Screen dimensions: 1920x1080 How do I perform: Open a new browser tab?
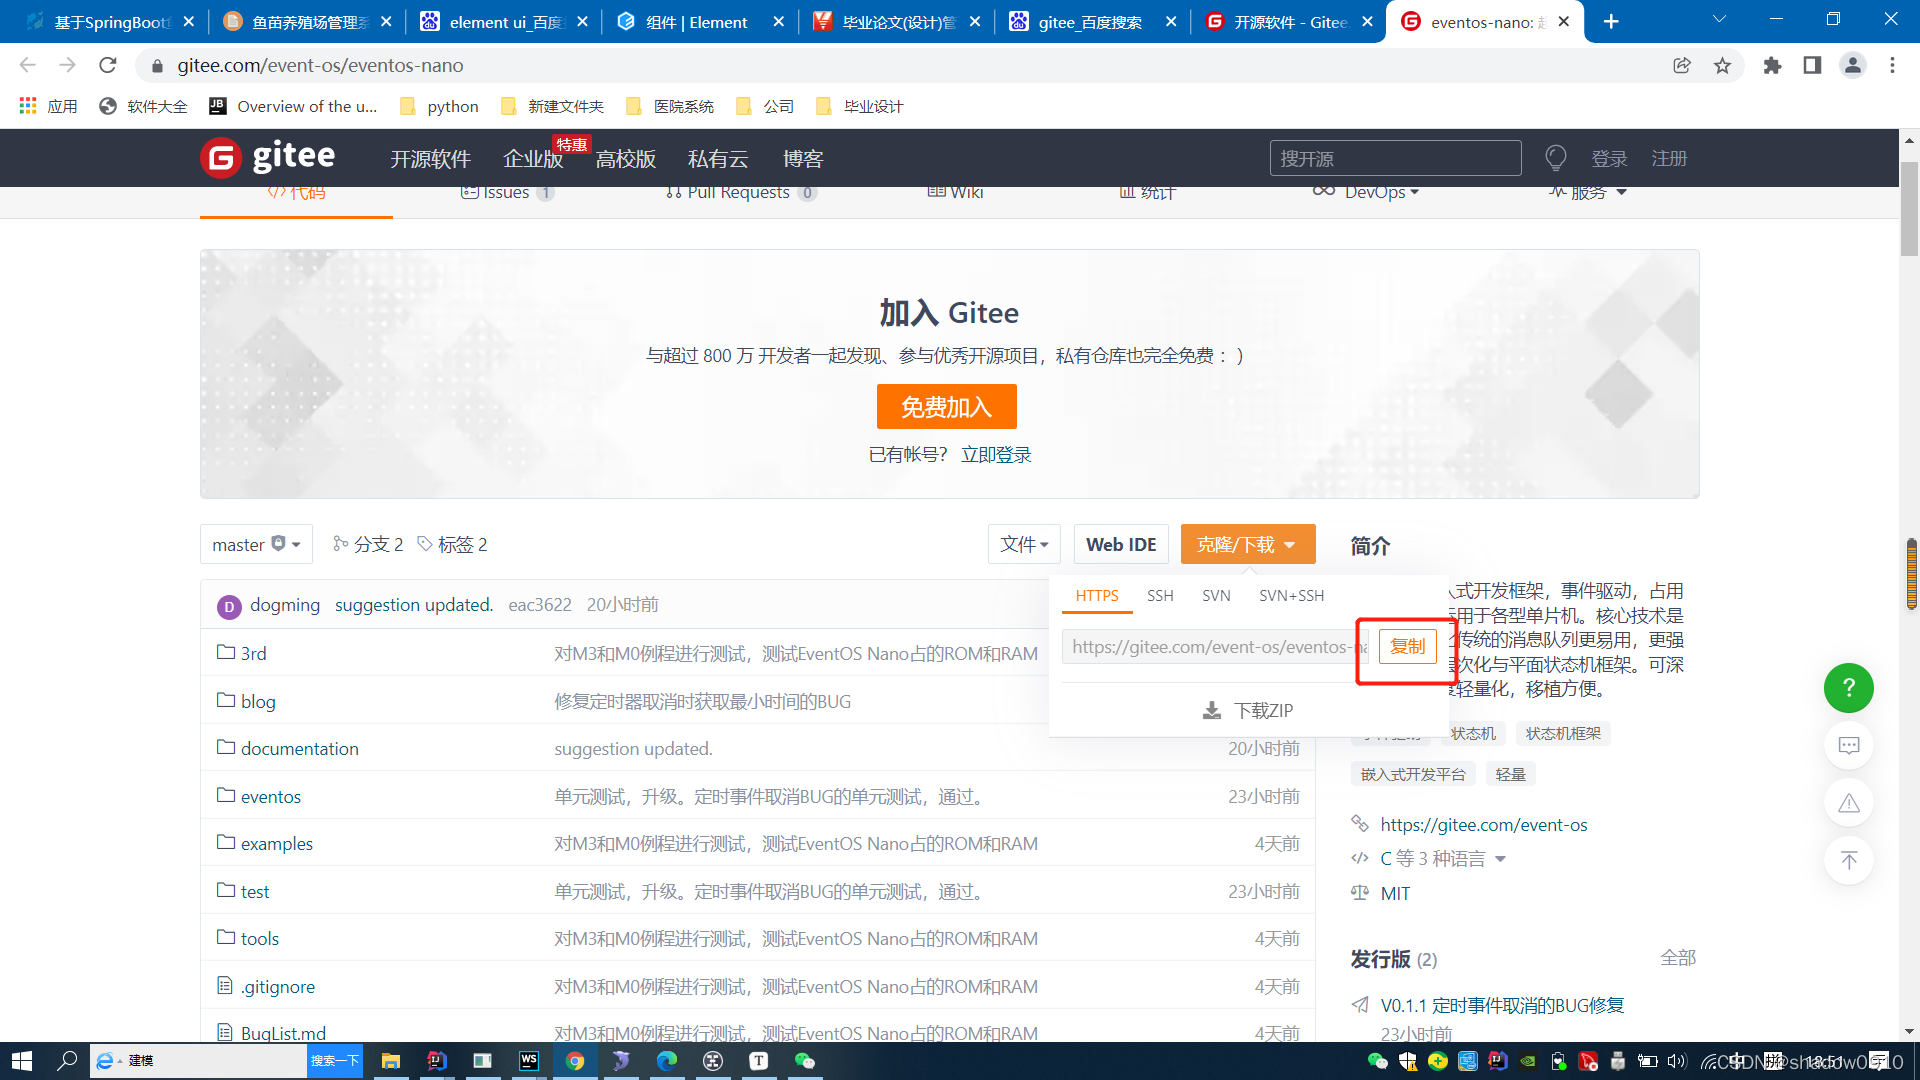[x=1611, y=22]
